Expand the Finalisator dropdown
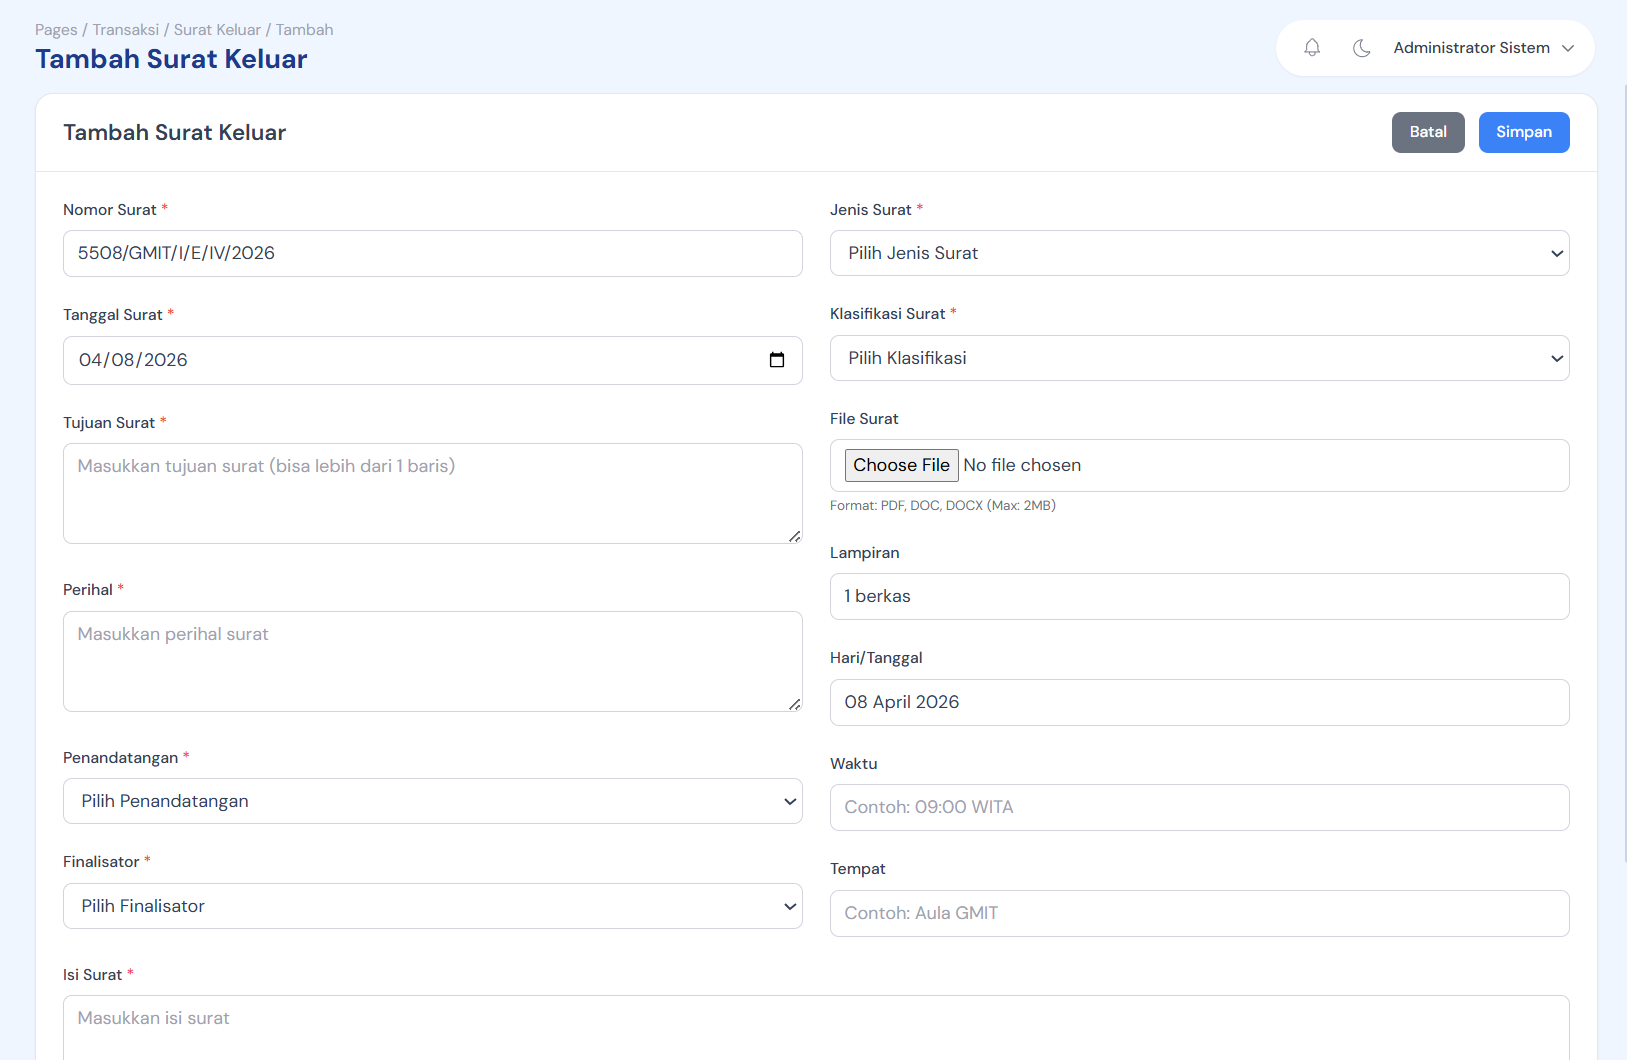This screenshot has height=1060, width=1627. [x=432, y=906]
